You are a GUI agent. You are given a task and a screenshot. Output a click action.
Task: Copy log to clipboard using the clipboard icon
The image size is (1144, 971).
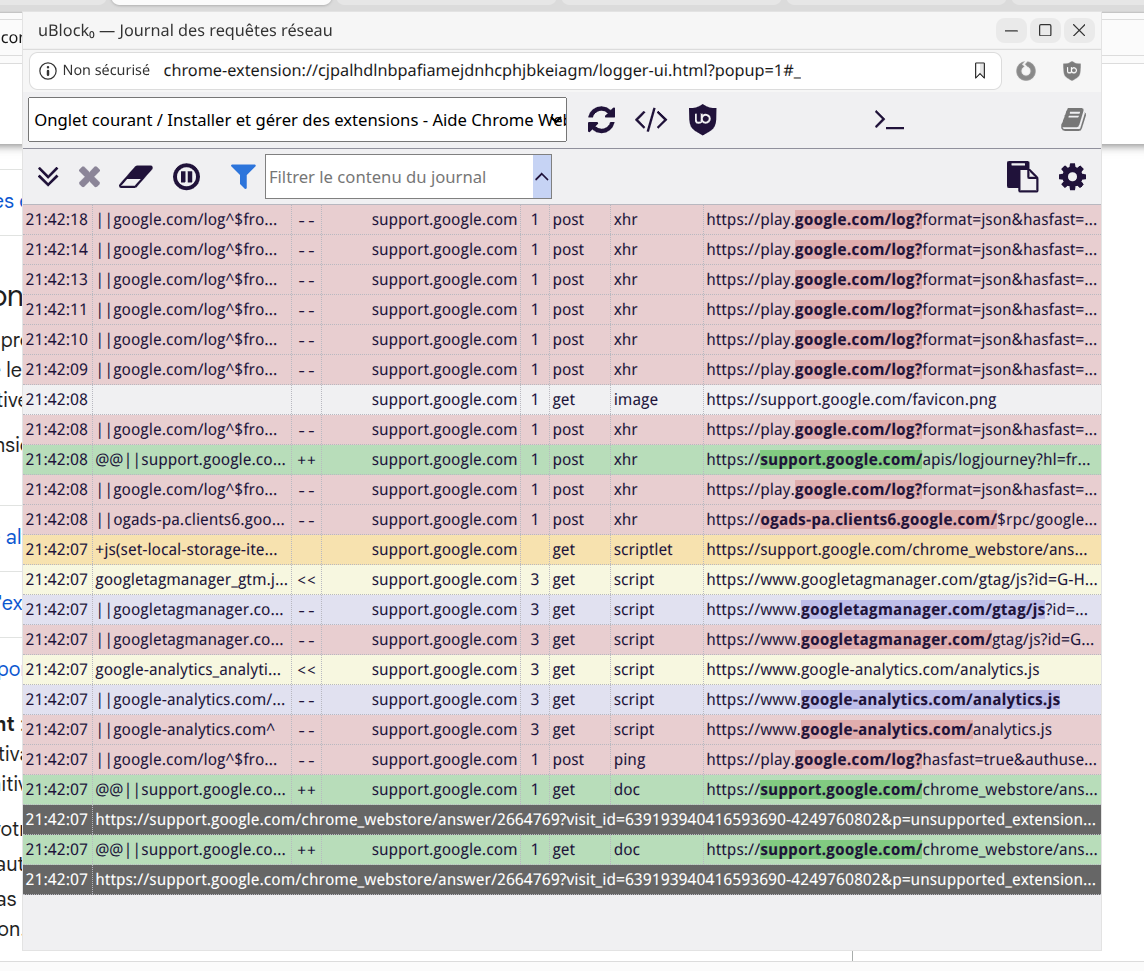[x=1022, y=177]
